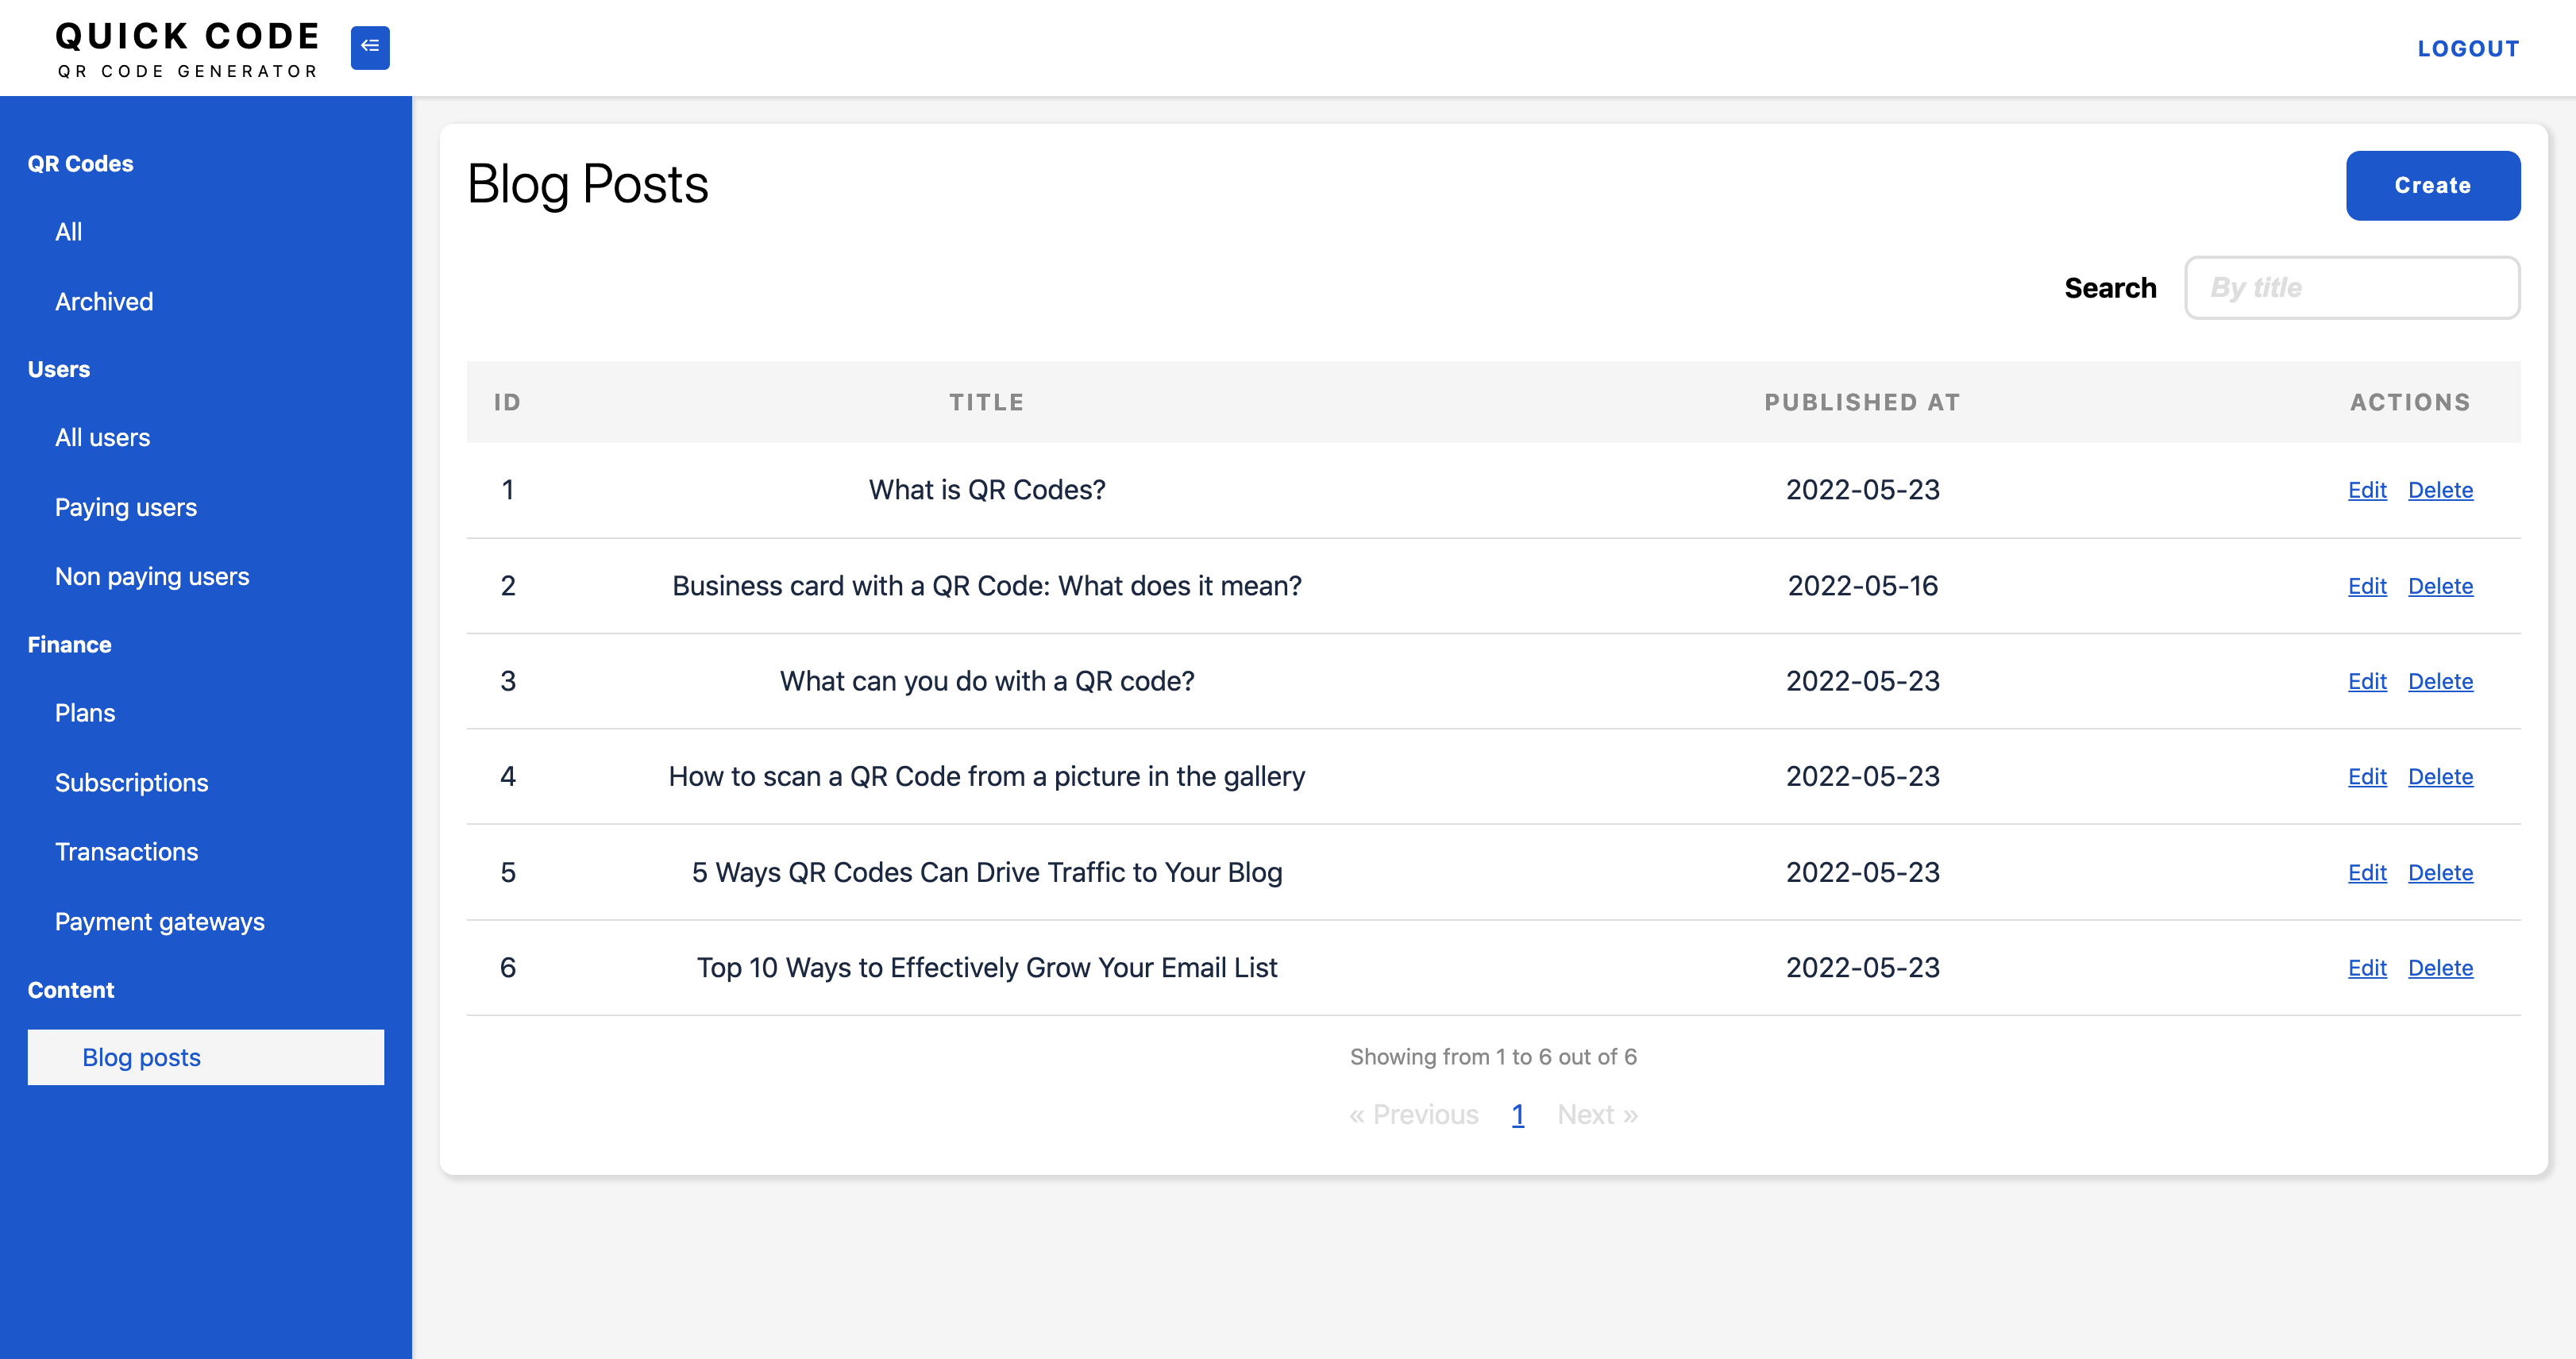This screenshot has height=1359, width=2576.
Task: Open the Subscriptions page
Action: coord(132,782)
